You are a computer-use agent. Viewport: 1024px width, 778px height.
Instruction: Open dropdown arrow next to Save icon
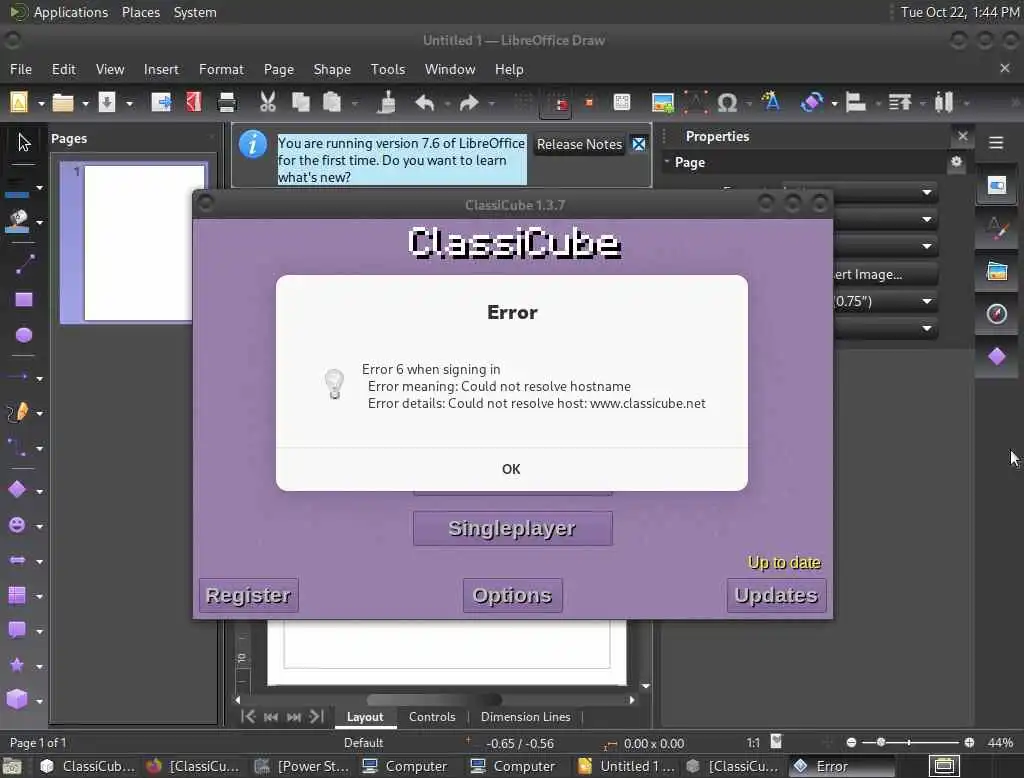pyautogui.click(x=129, y=103)
